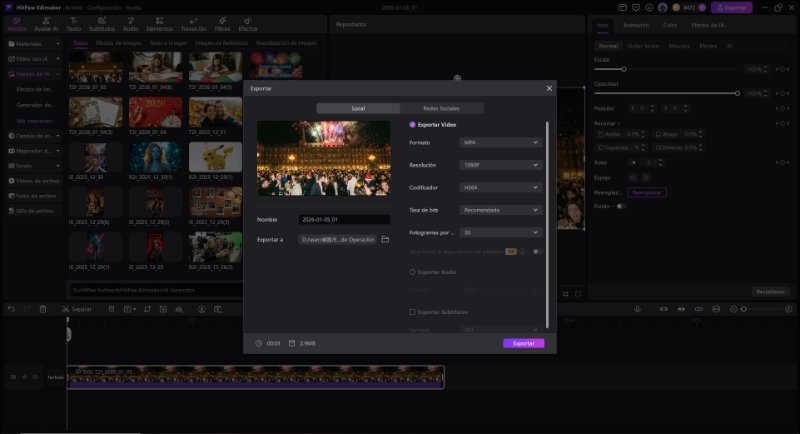
Task: Select the Audio tool icon
Action: tap(130, 24)
